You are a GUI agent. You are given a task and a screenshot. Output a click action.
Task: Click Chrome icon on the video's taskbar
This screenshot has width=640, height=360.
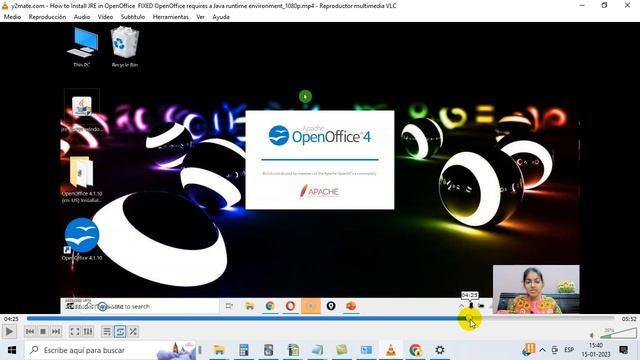click(x=270, y=306)
